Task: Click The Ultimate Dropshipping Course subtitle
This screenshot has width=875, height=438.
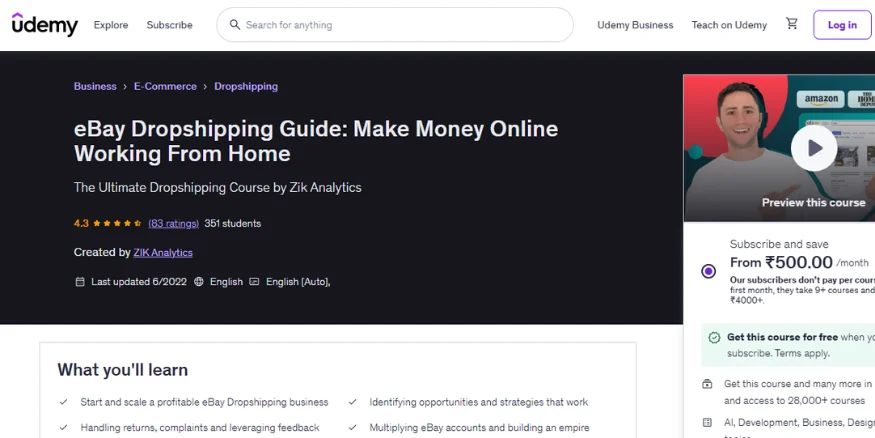Action: pos(218,187)
